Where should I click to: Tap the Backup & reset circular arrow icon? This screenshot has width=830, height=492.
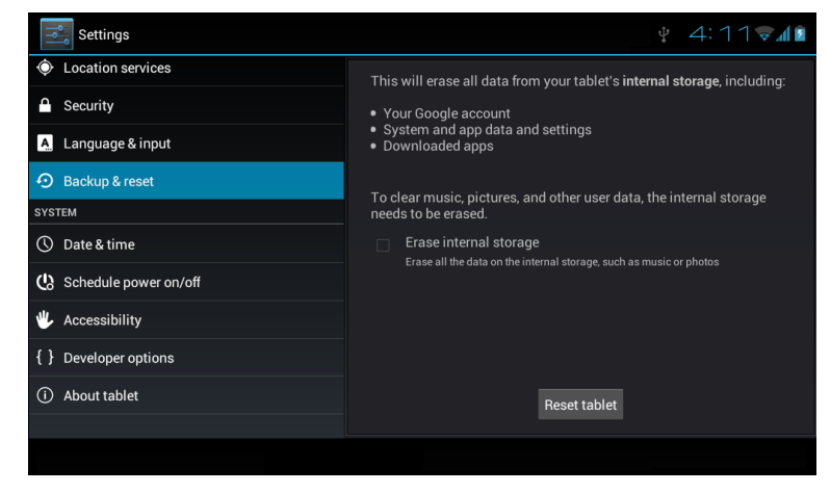[x=45, y=181]
